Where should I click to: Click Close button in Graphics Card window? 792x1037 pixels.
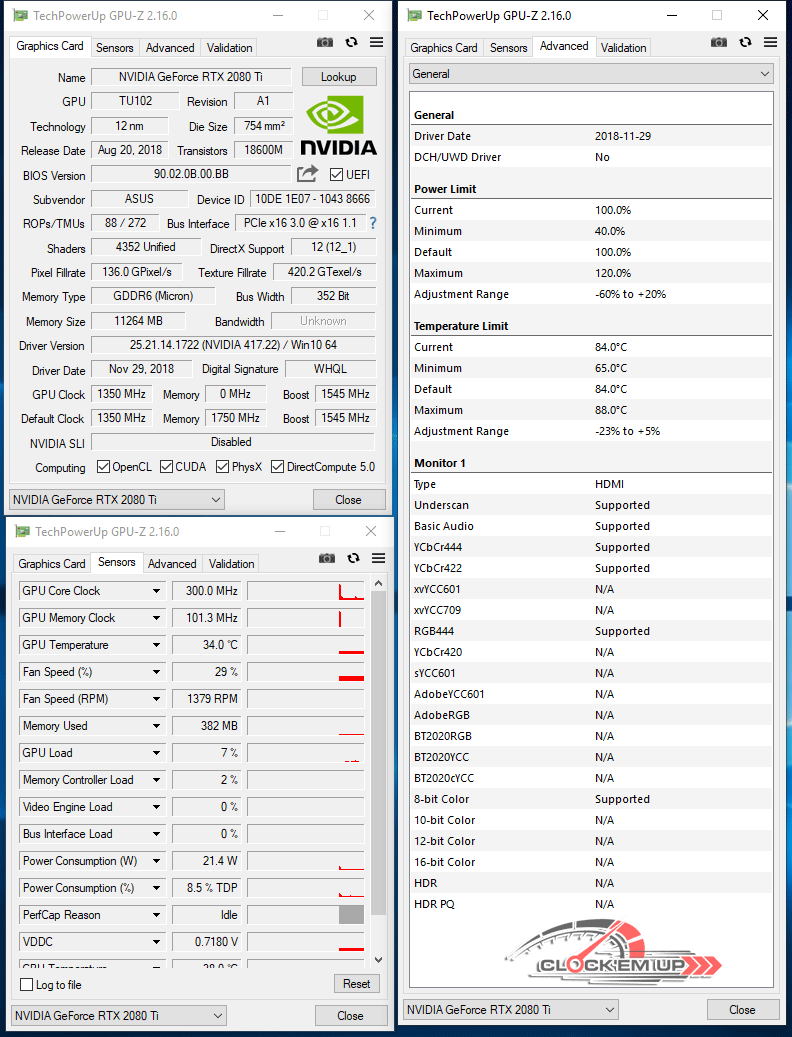[x=348, y=500]
